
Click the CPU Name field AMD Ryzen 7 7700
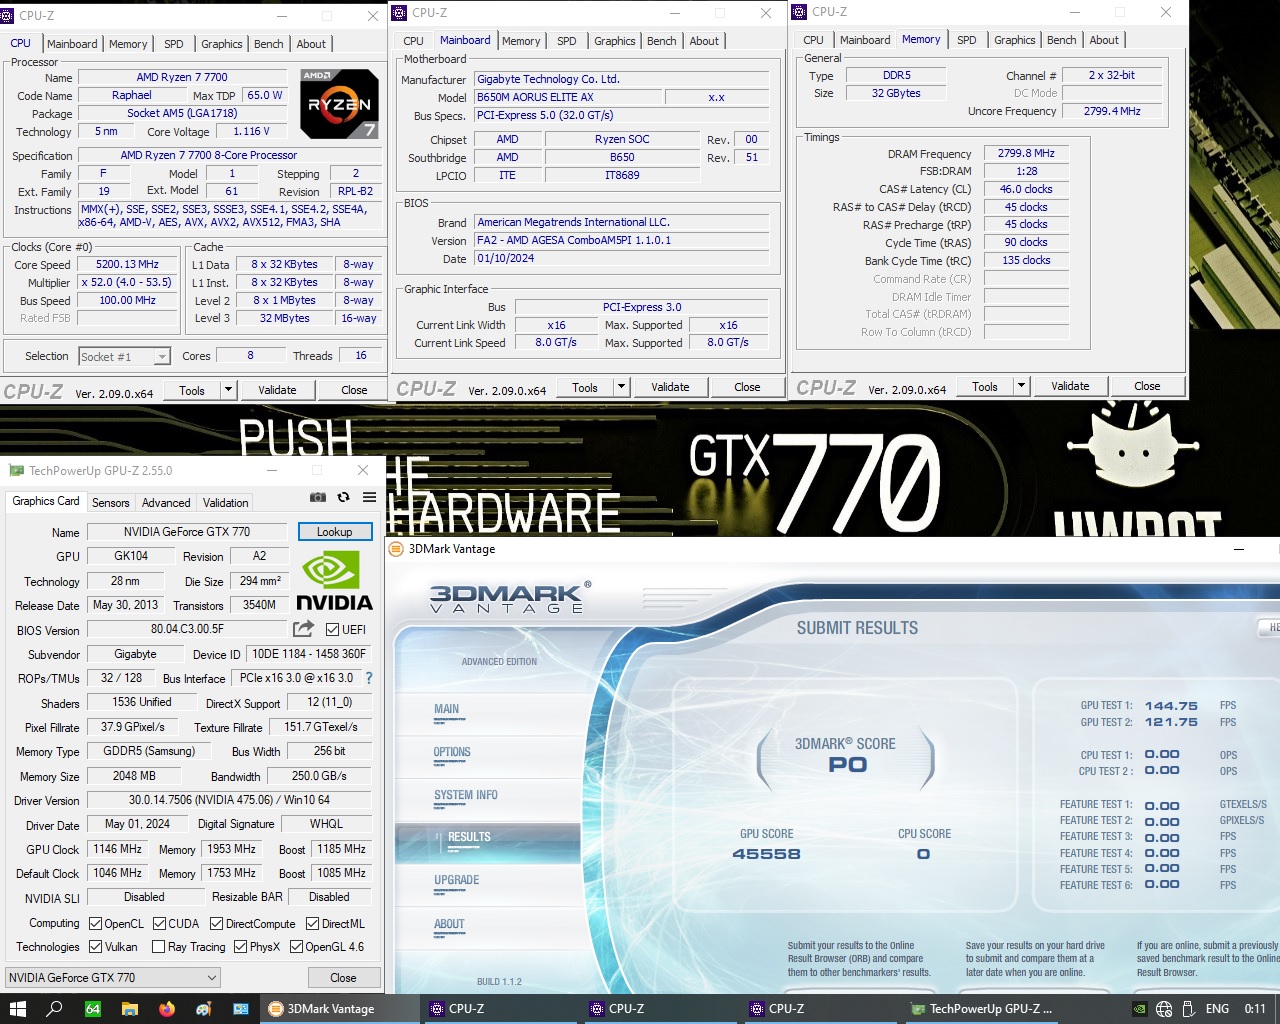(x=182, y=77)
